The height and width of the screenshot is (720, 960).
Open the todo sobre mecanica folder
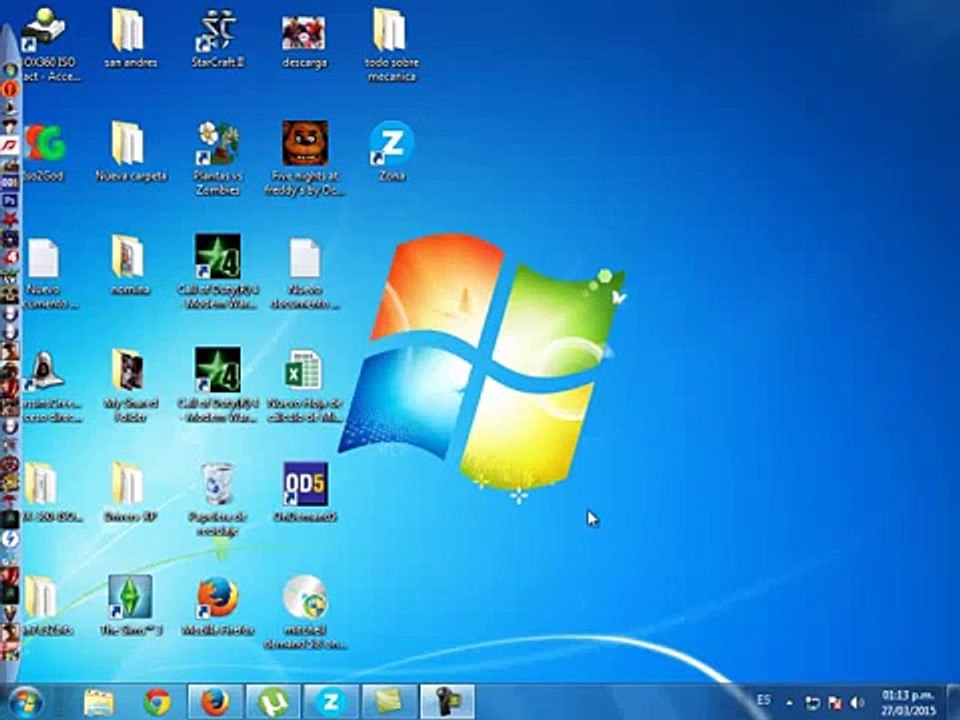[391, 44]
